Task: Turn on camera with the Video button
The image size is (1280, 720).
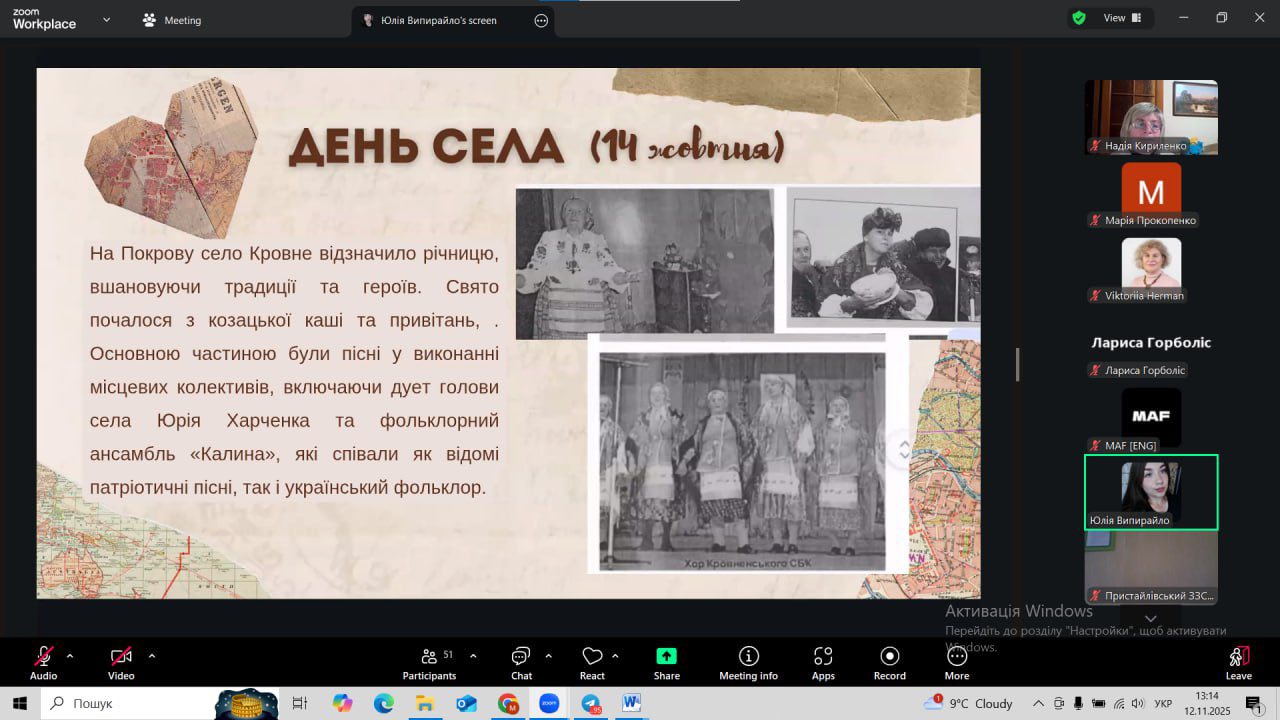Action: pos(121,662)
